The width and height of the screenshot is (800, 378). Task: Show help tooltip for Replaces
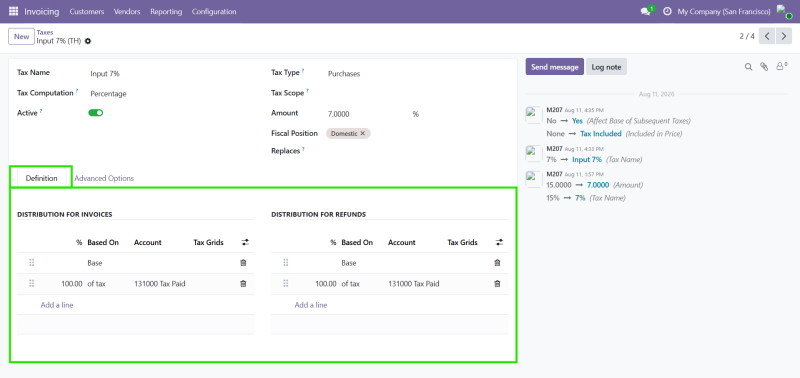(x=304, y=148)
